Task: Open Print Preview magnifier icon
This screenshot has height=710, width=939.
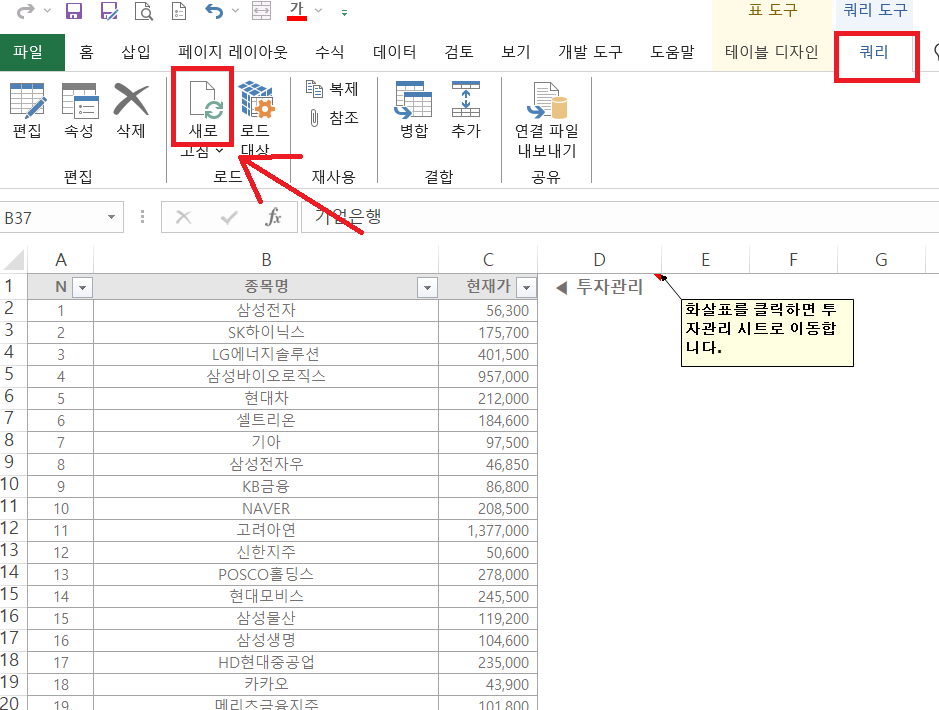Action: [x=144, y=11]
